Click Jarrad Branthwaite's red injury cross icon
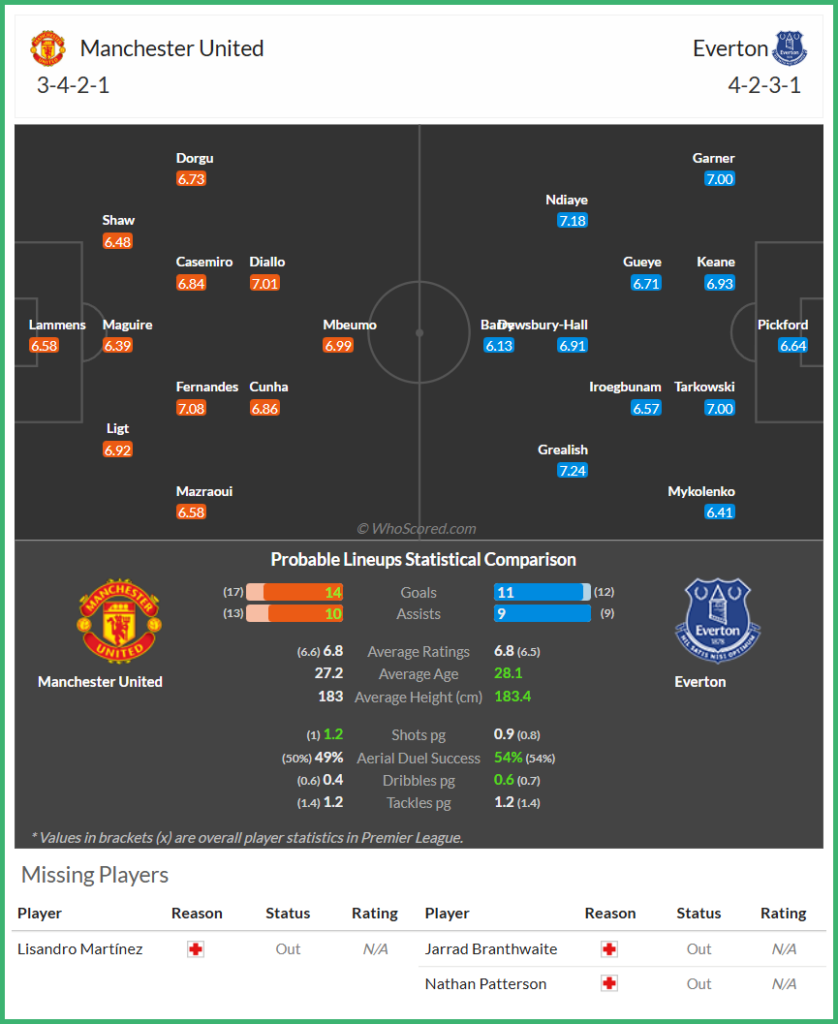The image size is (838, 1024). pos(609,949)
